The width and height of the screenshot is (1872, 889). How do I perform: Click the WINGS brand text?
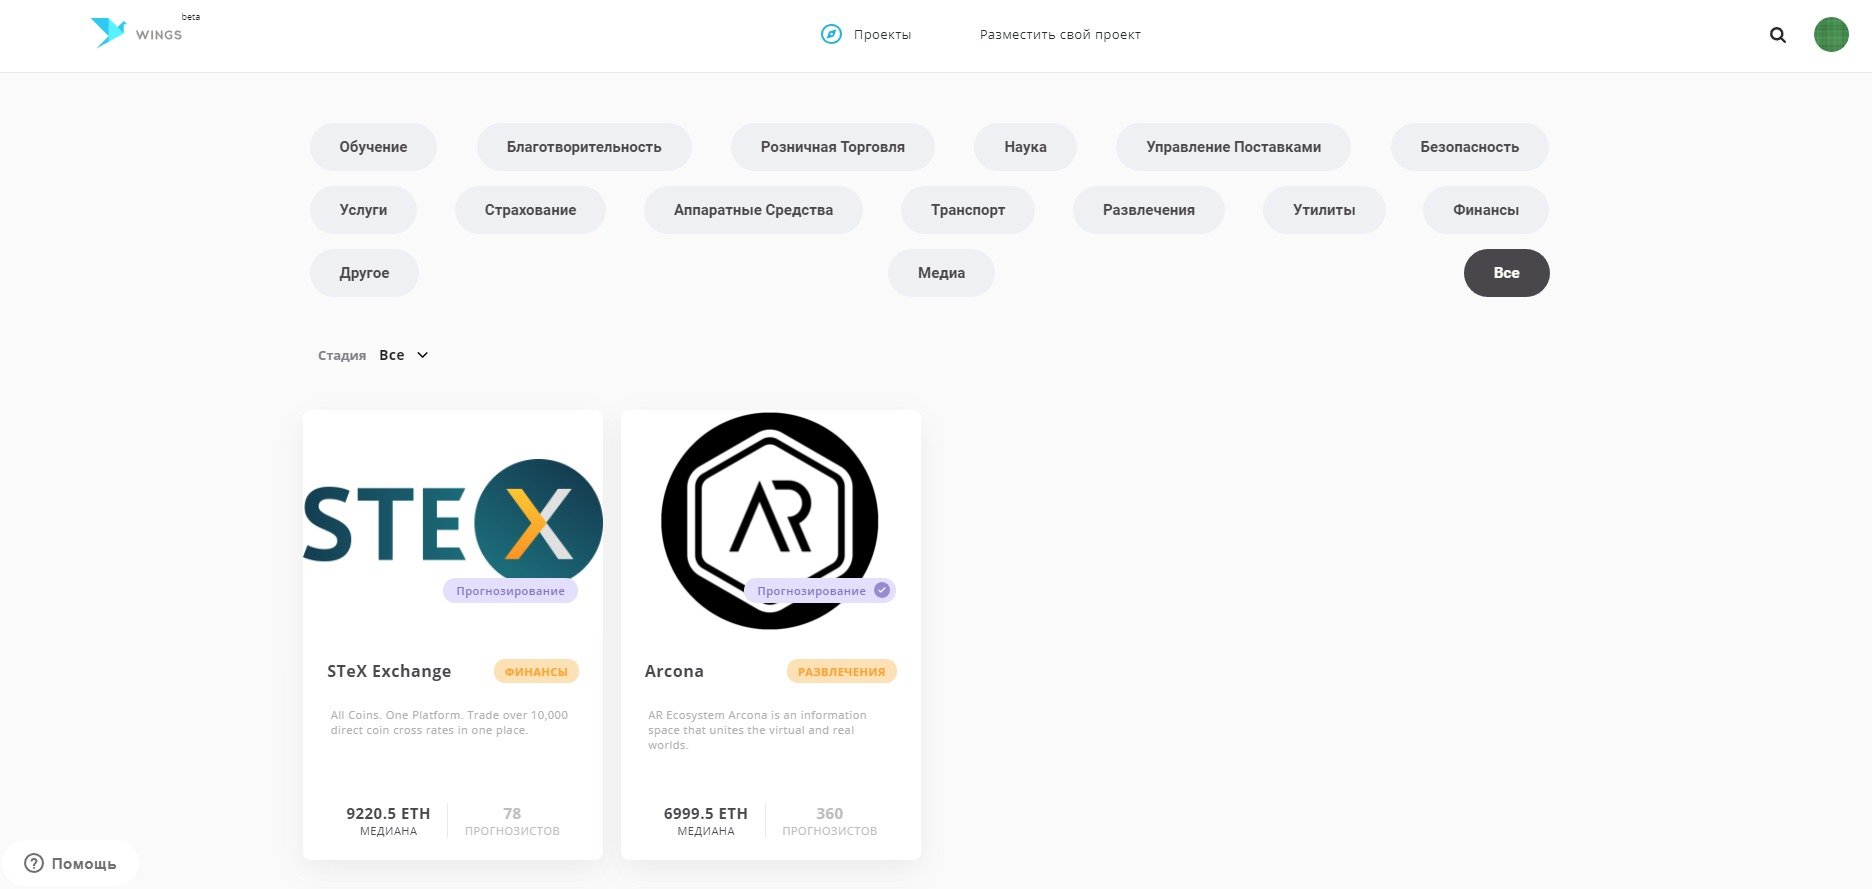click(x=159, y=35)
